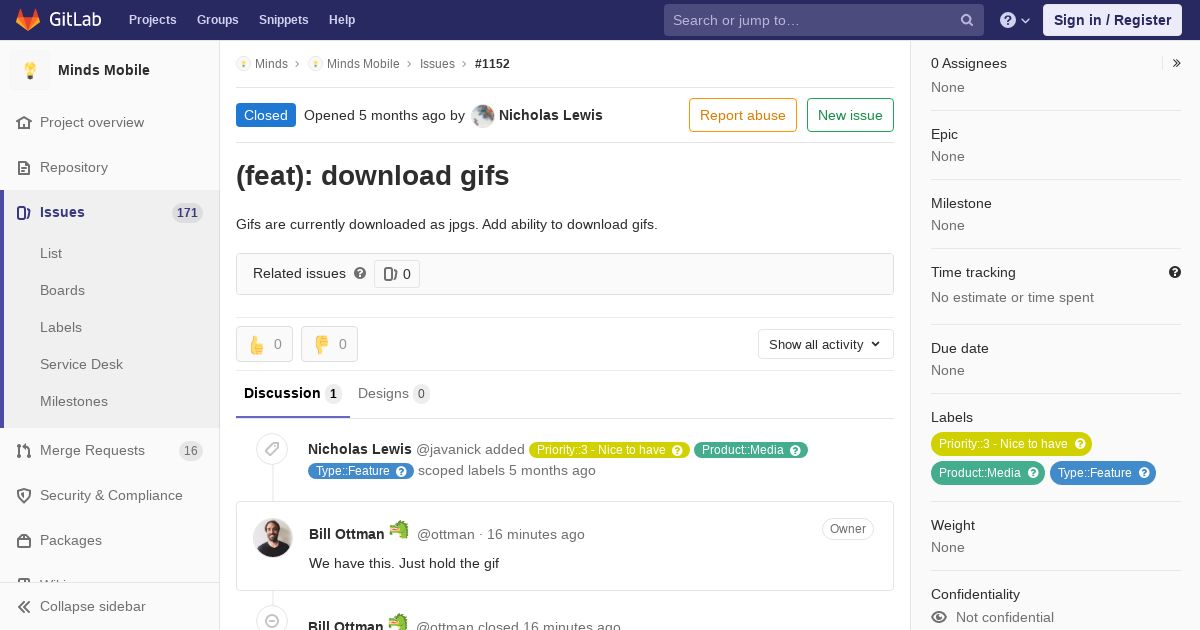The width and height of the screenshot is (1200, 630).
Task: Click the Merge Requests icon
Action: point(24,450)
